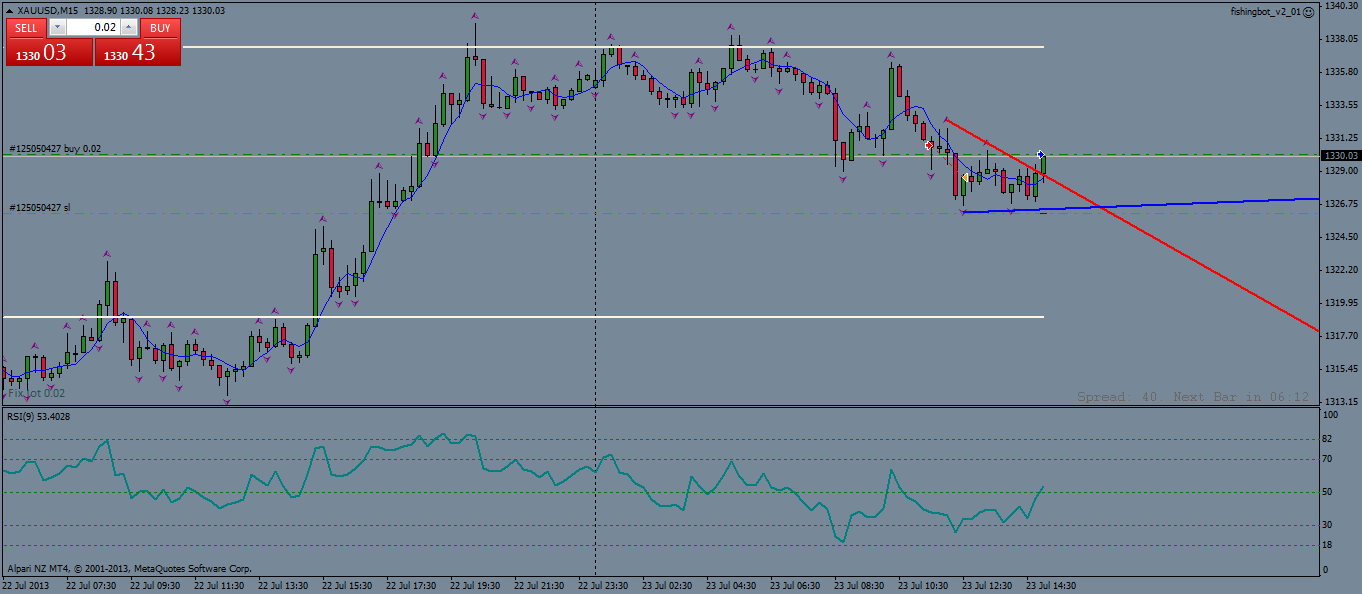Click the #125050427 sl stop-loss label
Image resolution: width=1362 pixels, height=594 pixels.
40,208
